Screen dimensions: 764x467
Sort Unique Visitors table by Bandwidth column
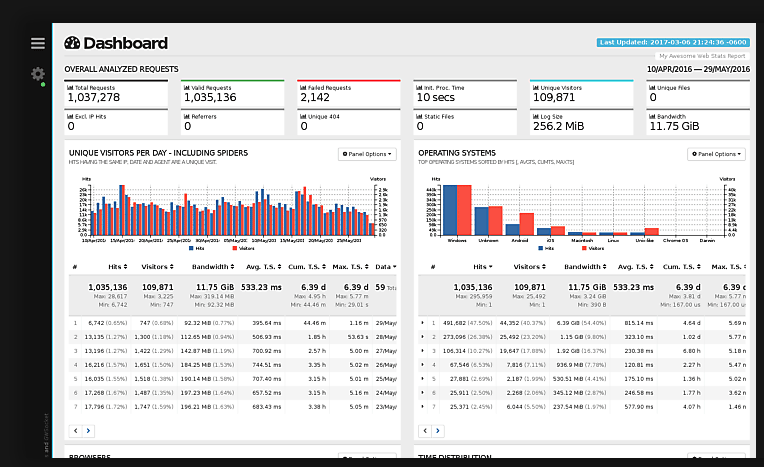pos(215,267)
